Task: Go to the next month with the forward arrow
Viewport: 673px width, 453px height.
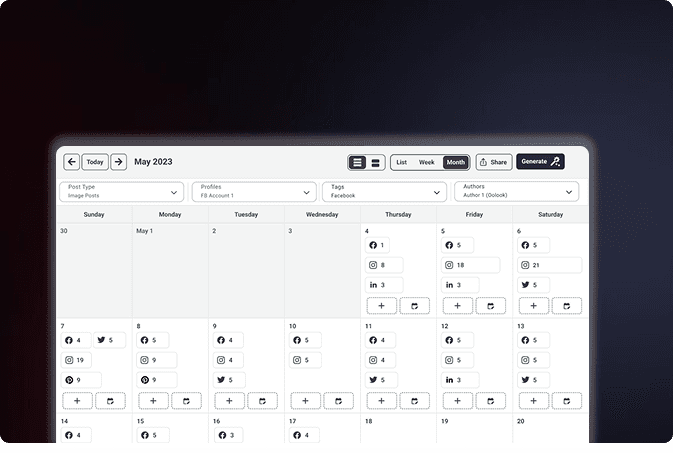Action: tap(118, 162)
